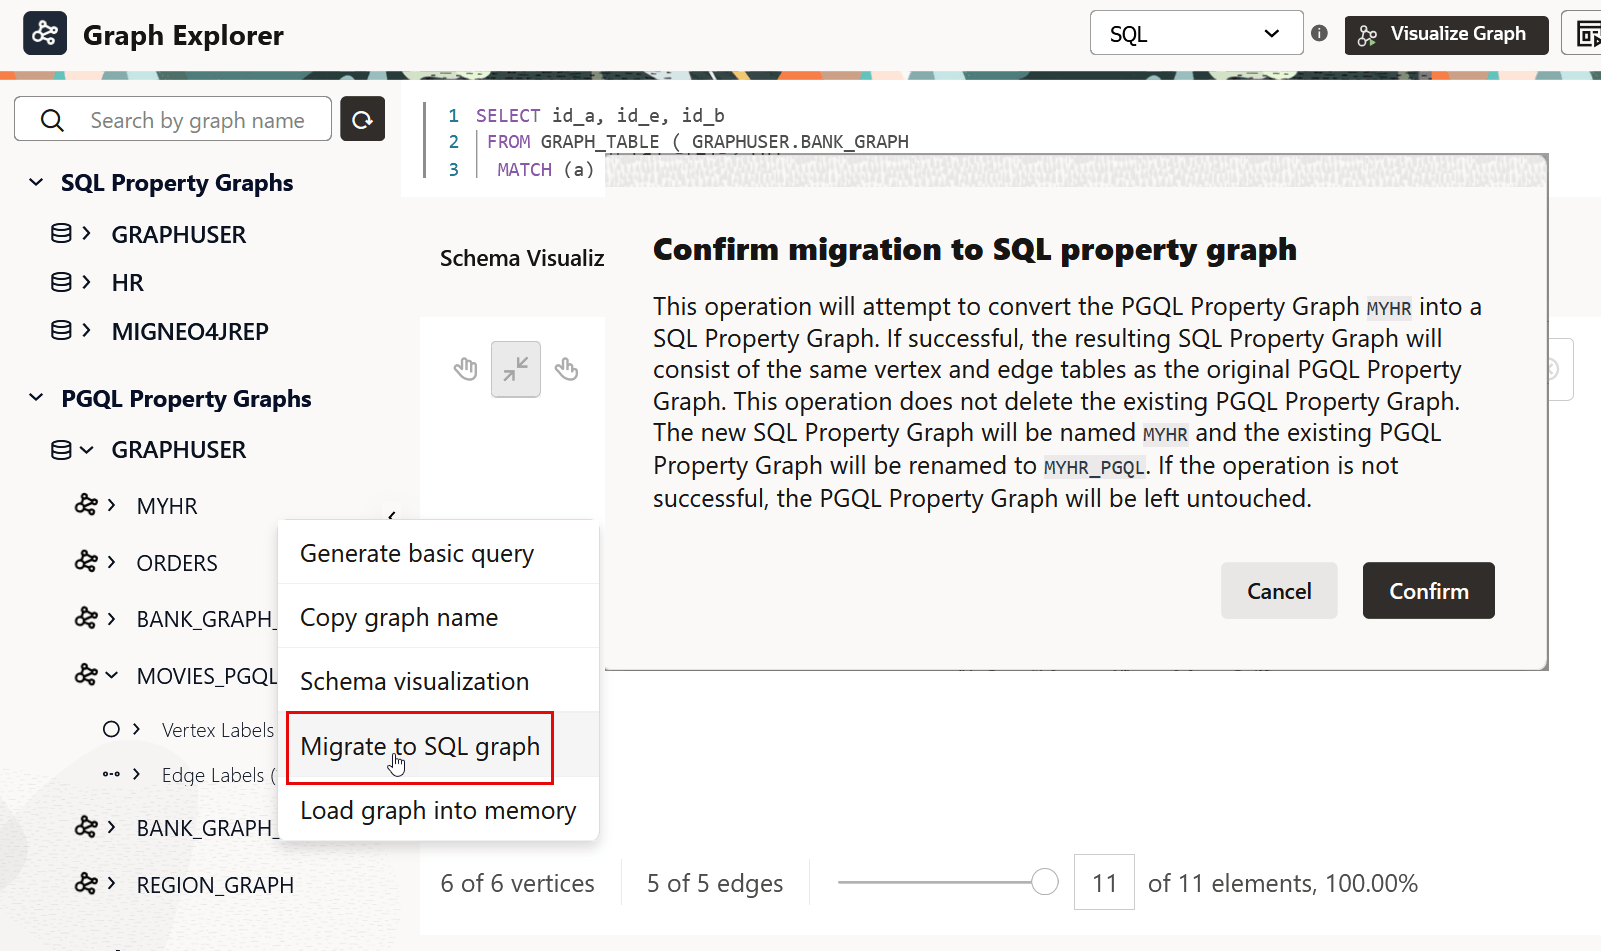1601x951 pixels.
Task: Click the partially visible button after Visualize Graph
Action: 1582,35
